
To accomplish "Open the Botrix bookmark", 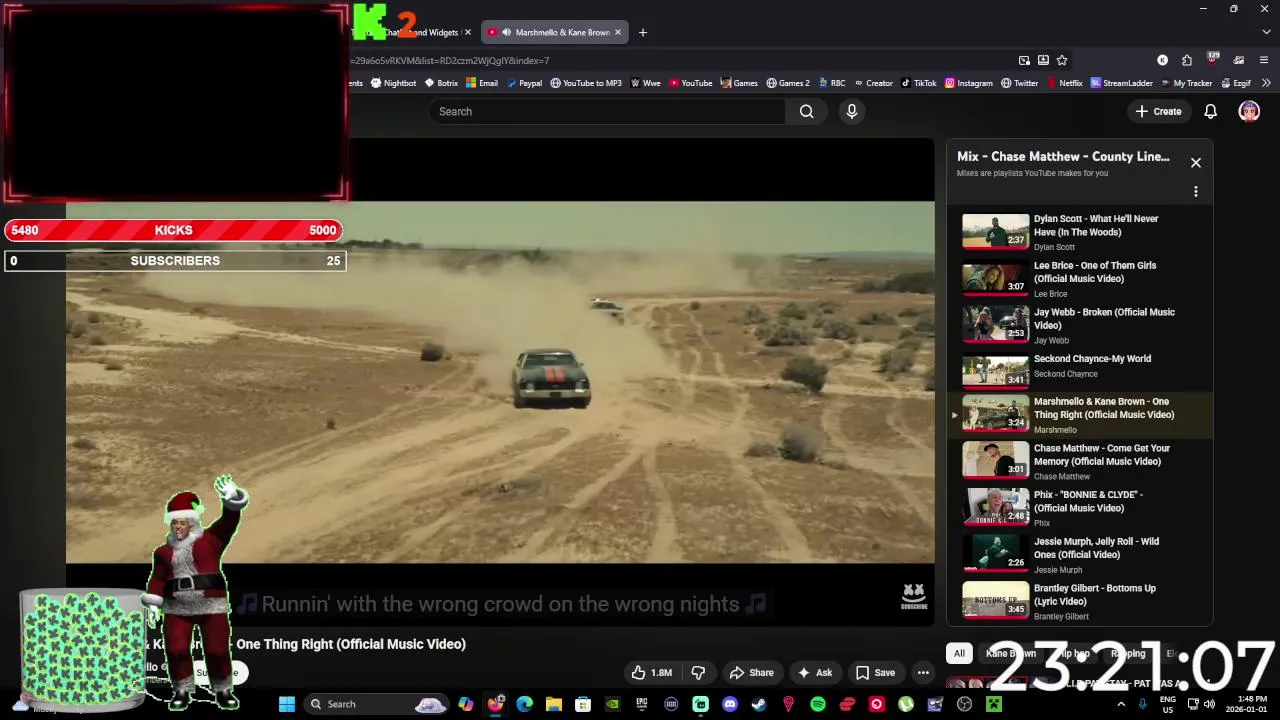I will click(441, 83).
